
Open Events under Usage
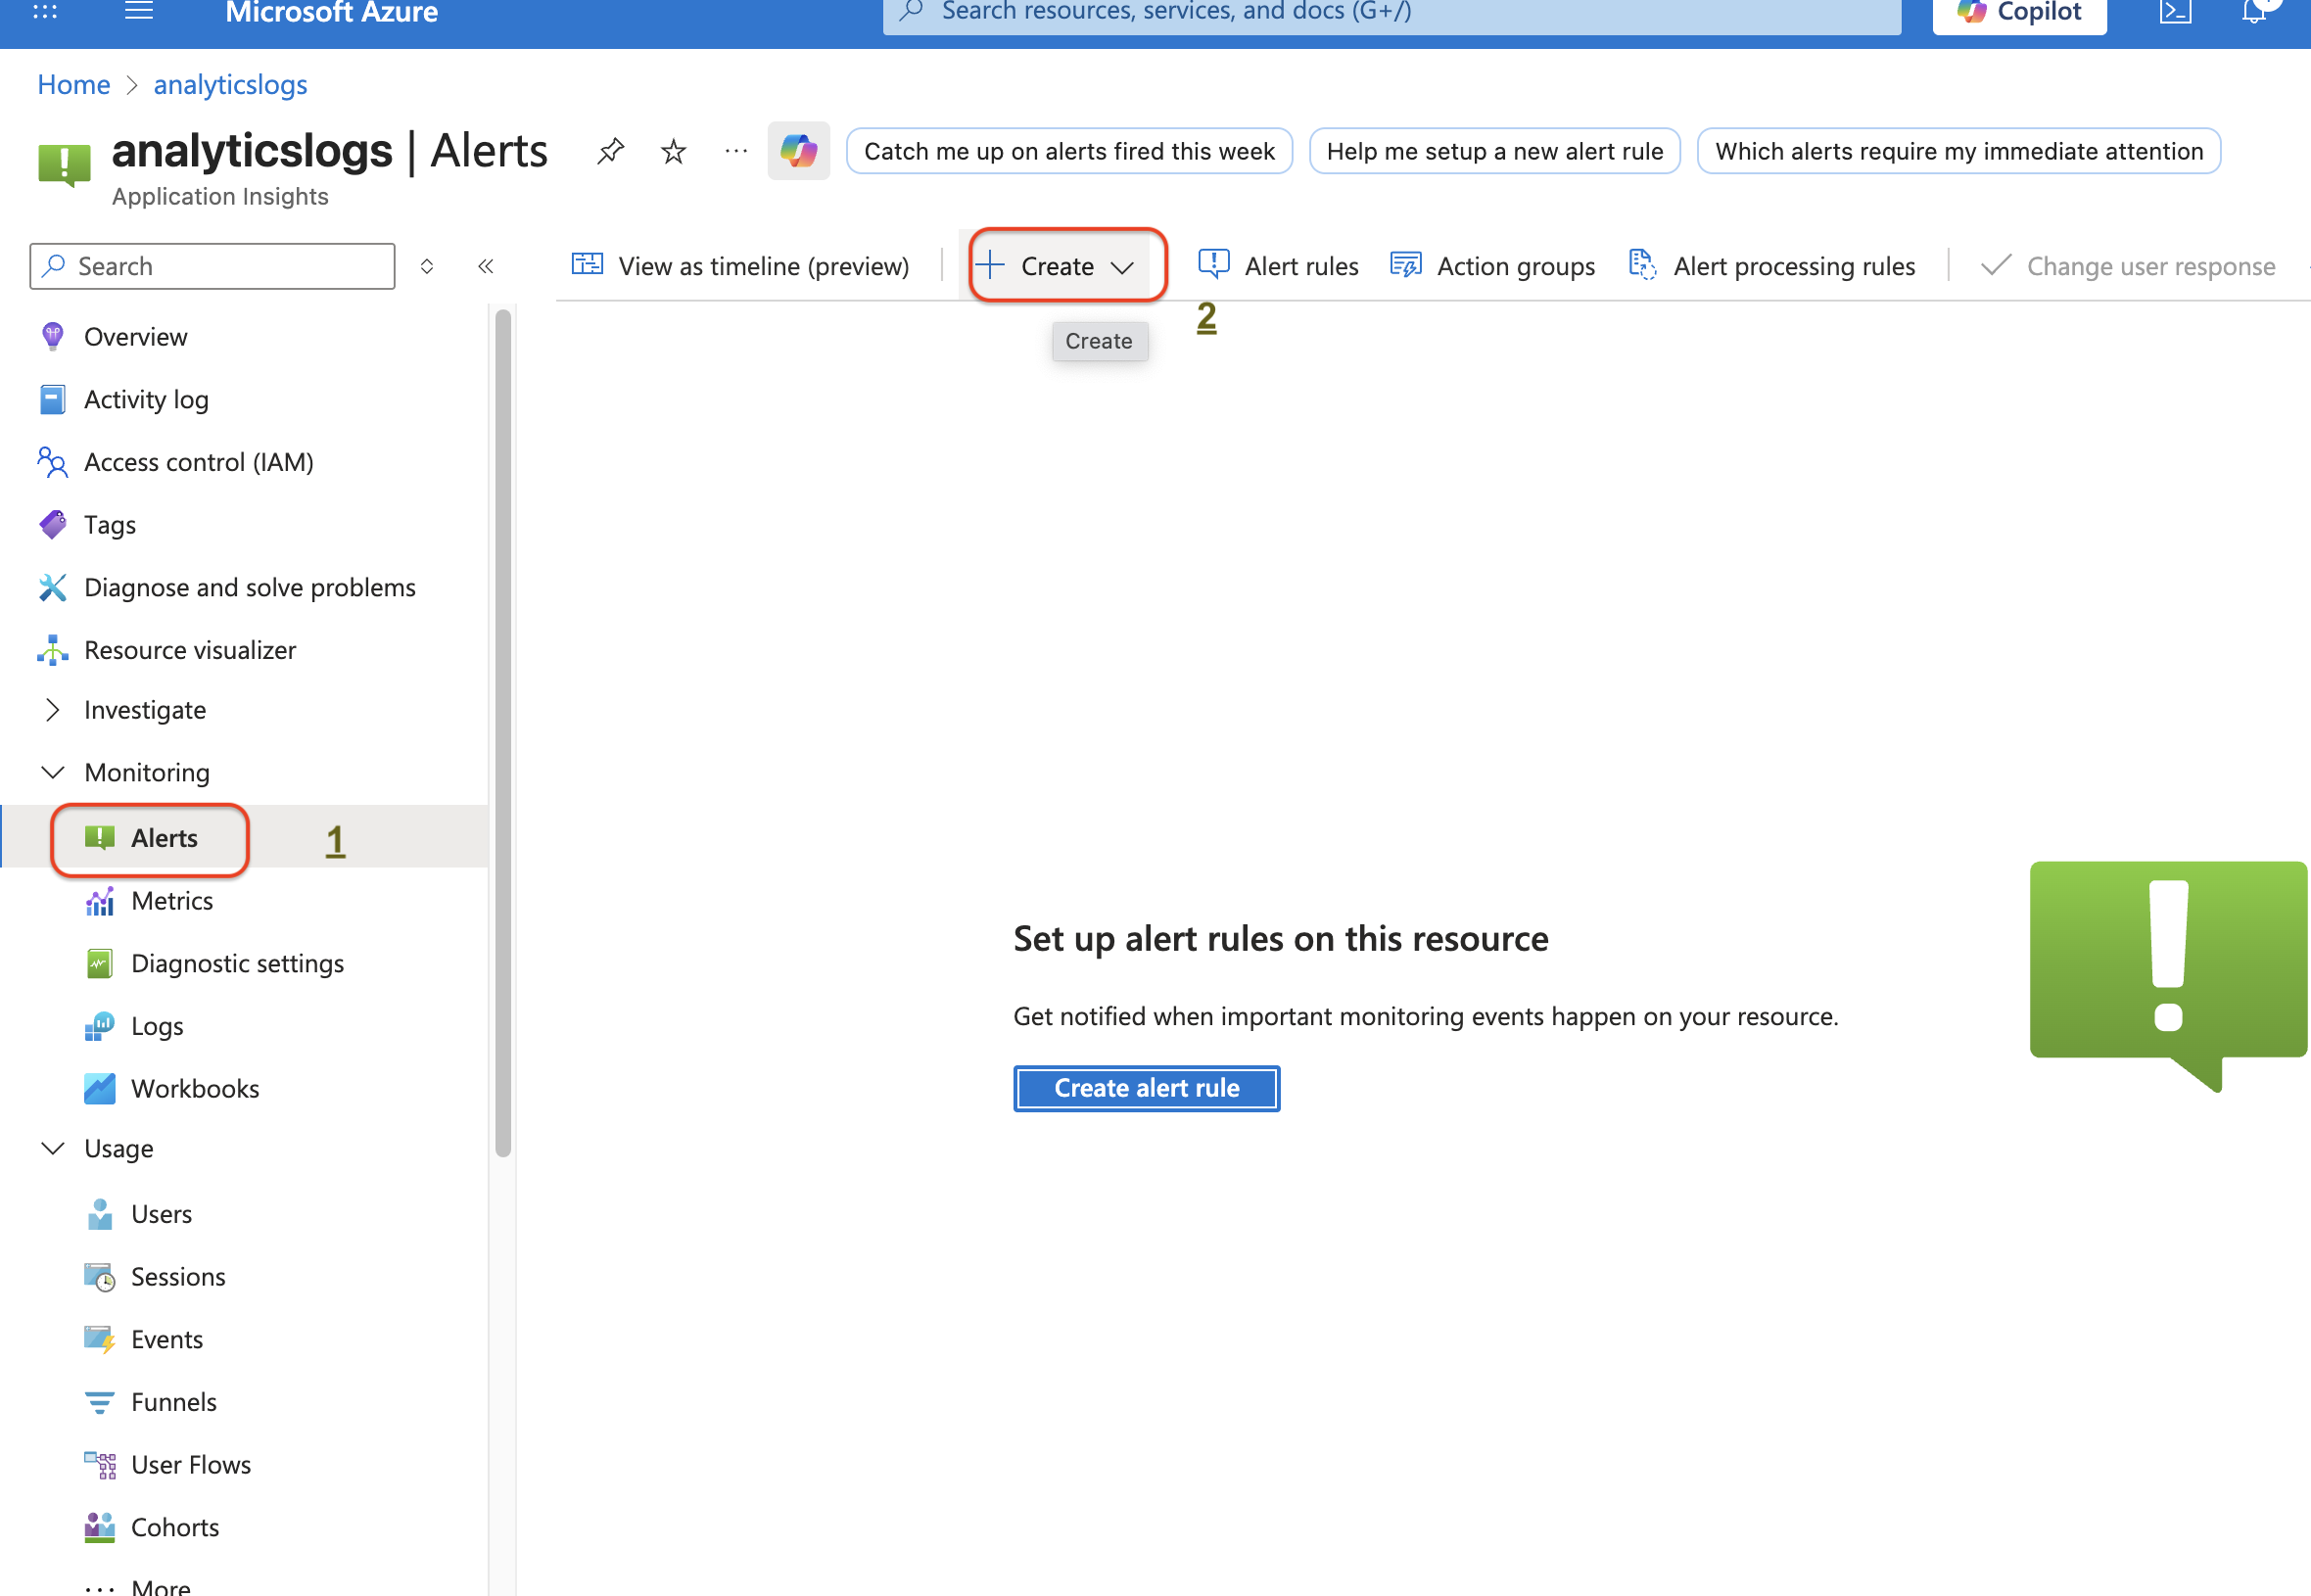(x=167, y=1339)
